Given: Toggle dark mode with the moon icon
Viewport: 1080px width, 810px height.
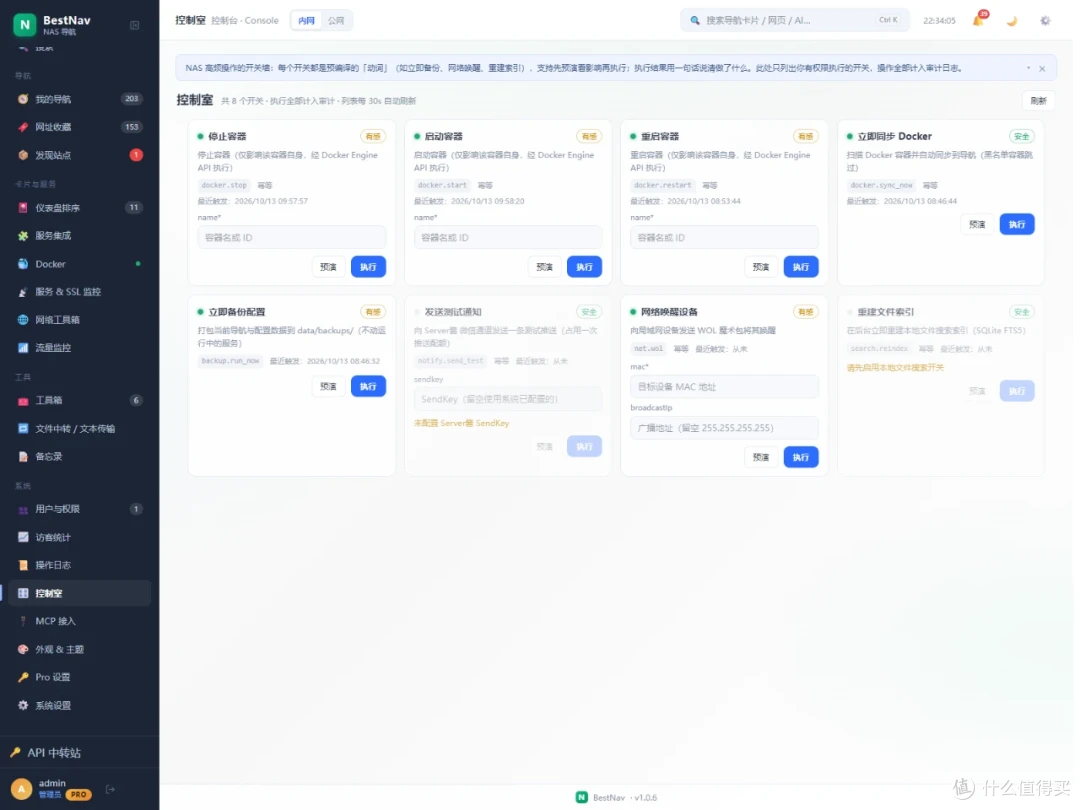Looking at the screenshot, I should (1012, 21).
